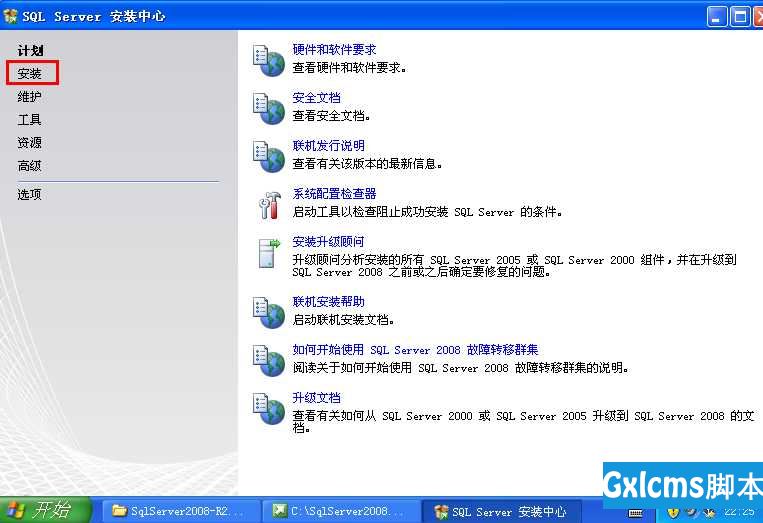
Task: Go to the 高级 page
Action: [30, 166]
